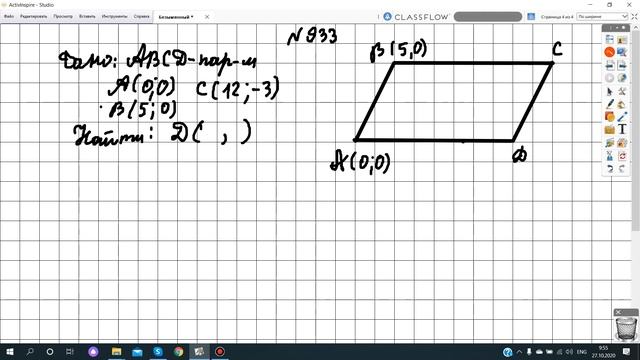
Task: Open Cortana circle on the taskbar
Action: coord(50,352)
